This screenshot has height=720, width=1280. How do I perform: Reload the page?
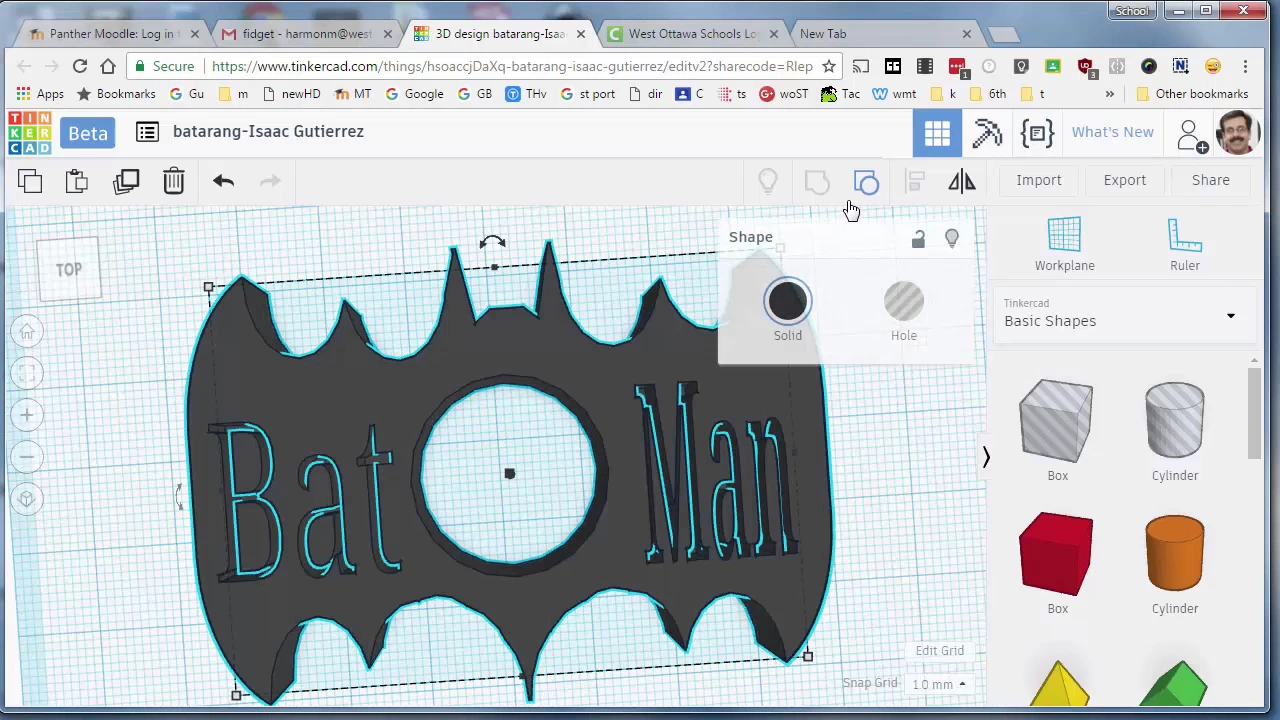(x=80, y=66)
